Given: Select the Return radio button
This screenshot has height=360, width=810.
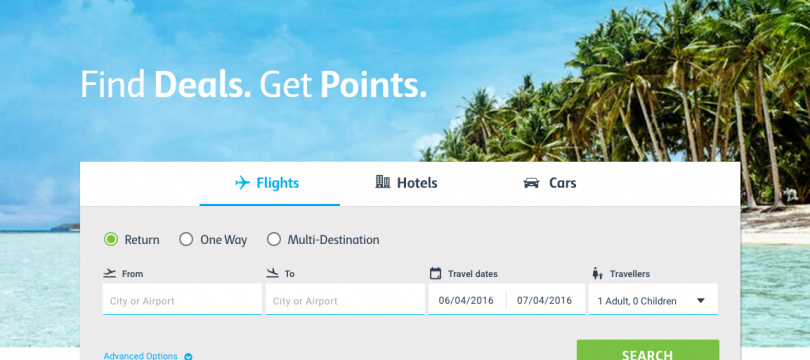Looking at the screenshot, I should [111, 239].
